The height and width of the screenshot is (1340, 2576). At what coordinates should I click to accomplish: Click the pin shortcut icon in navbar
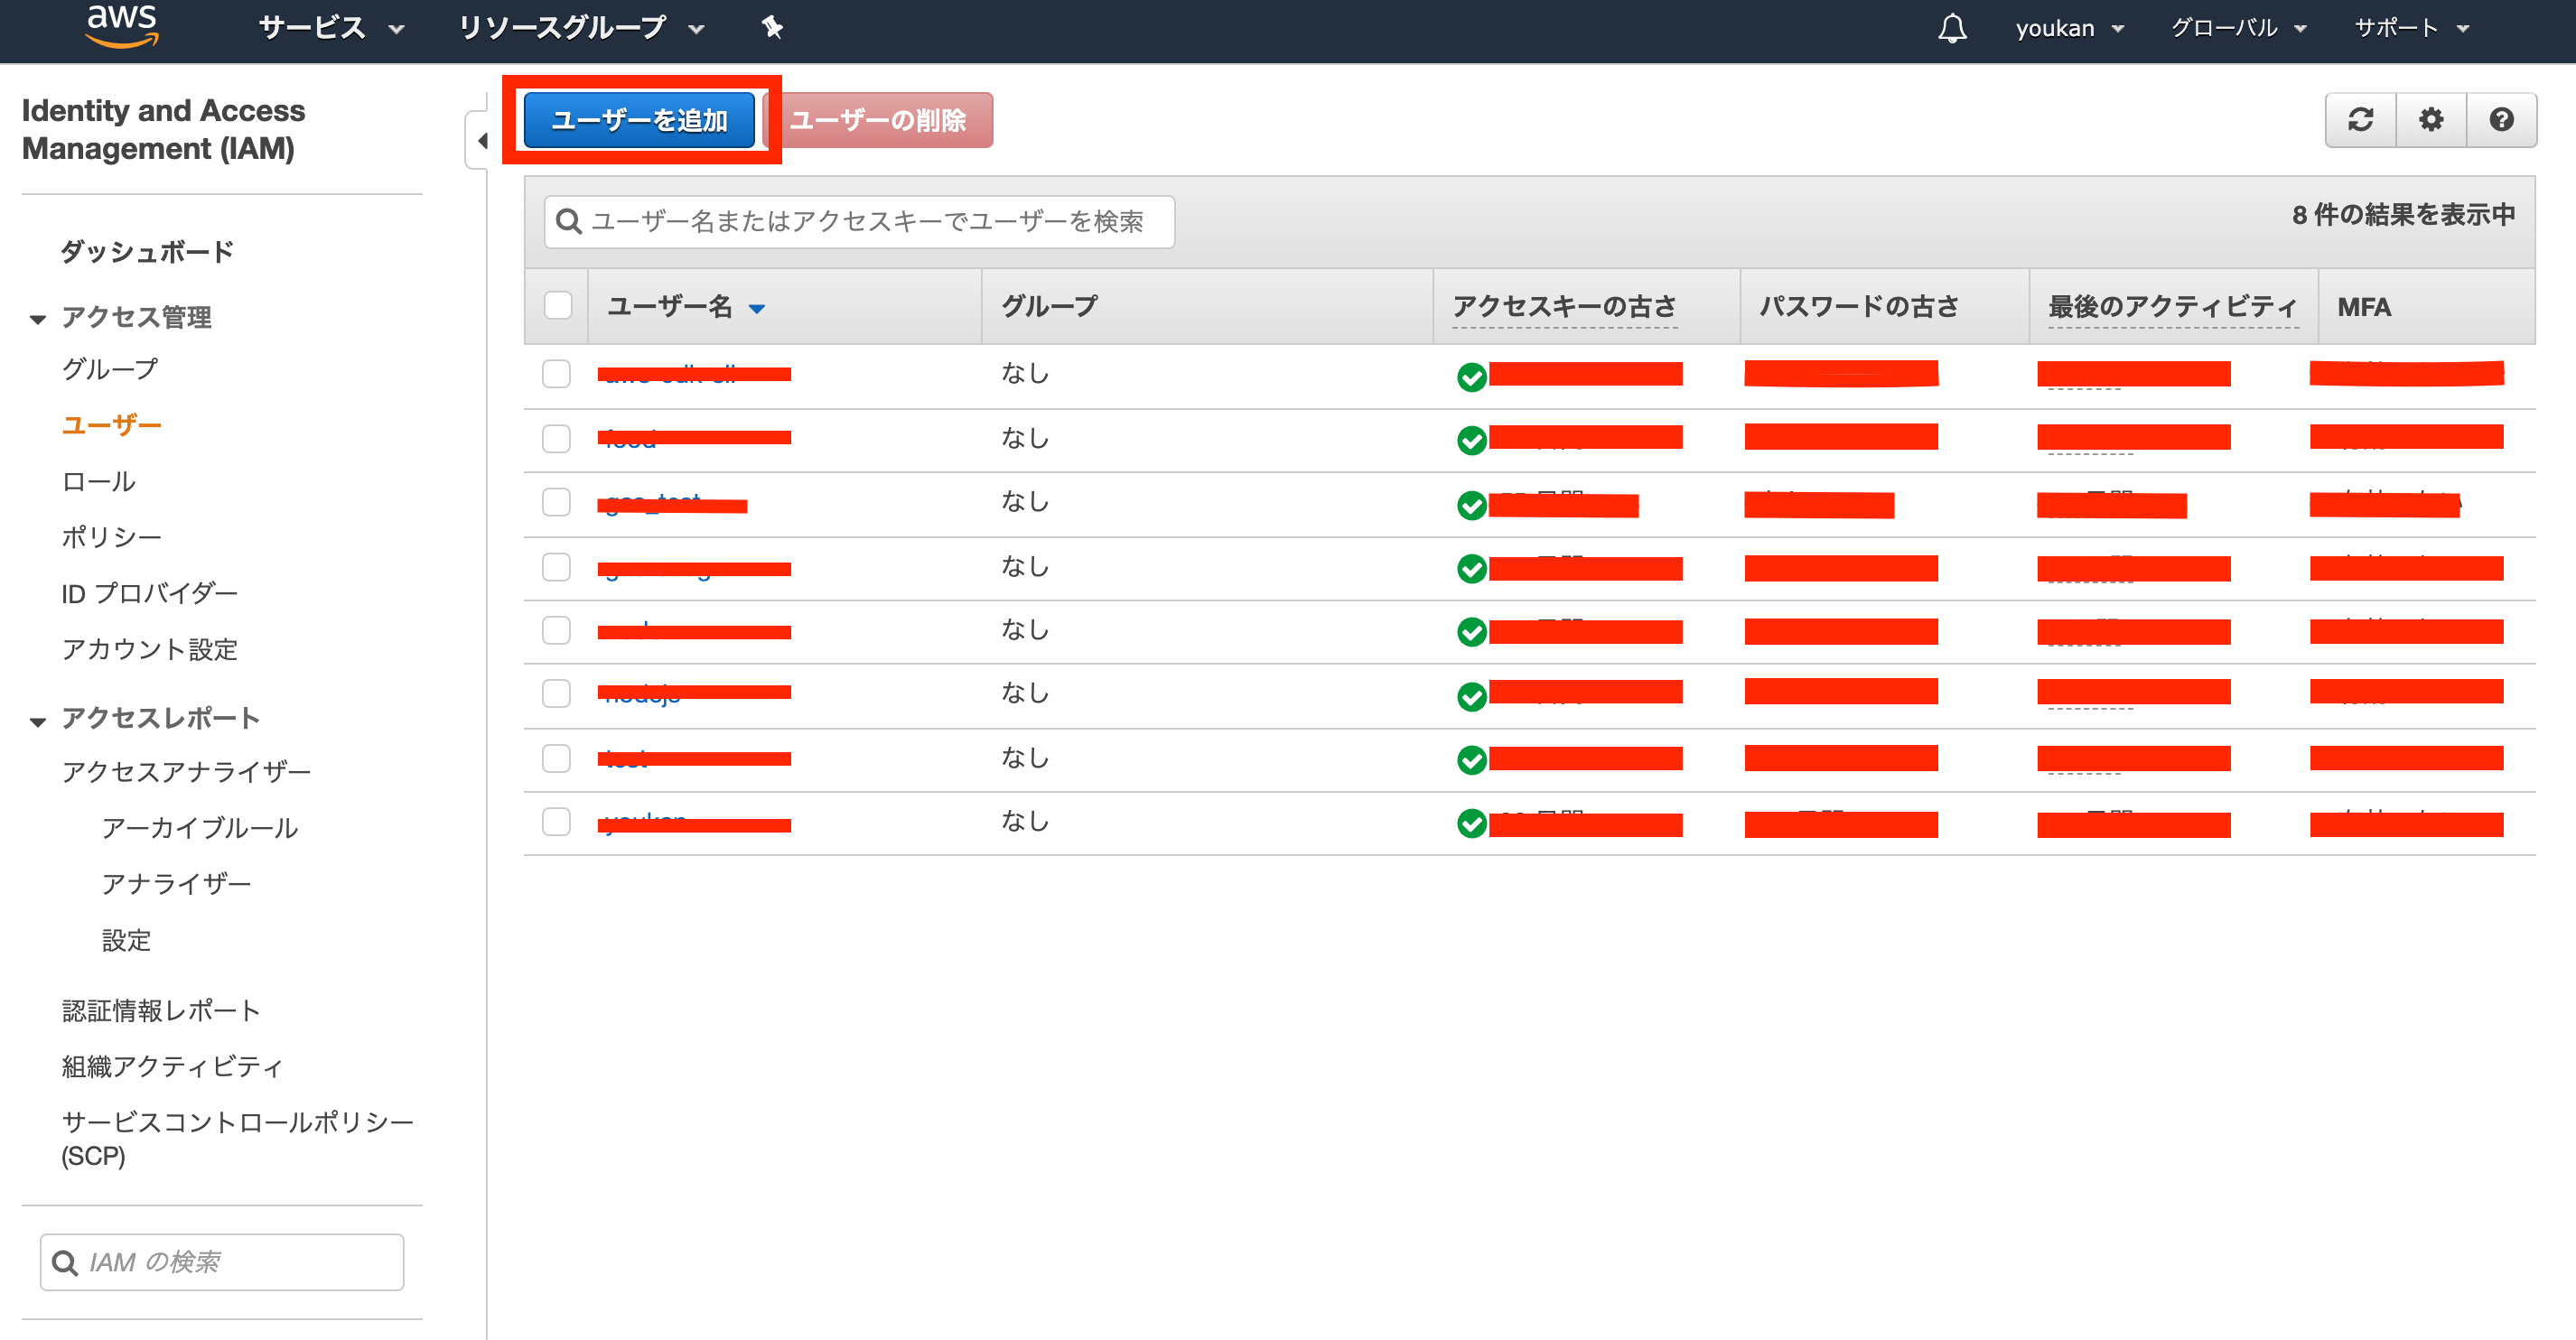point(771,27)
